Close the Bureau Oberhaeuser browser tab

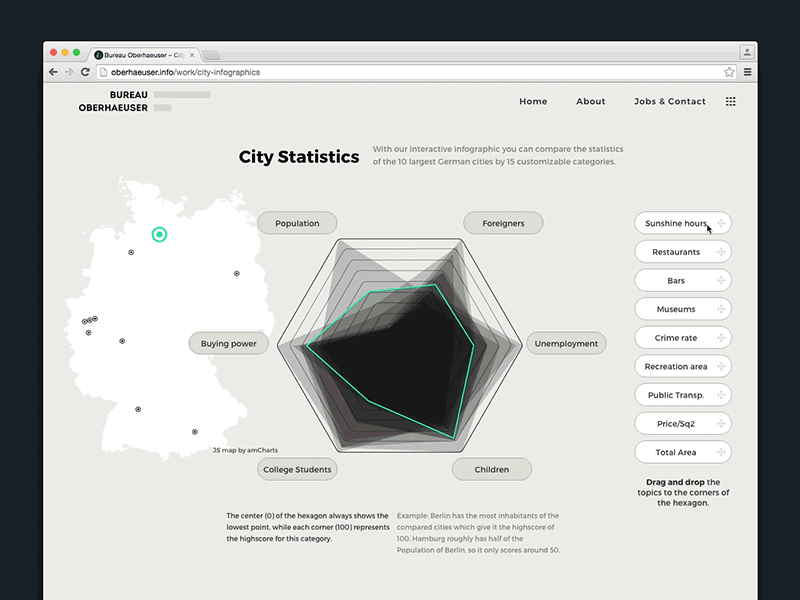(x=192, y=55)
